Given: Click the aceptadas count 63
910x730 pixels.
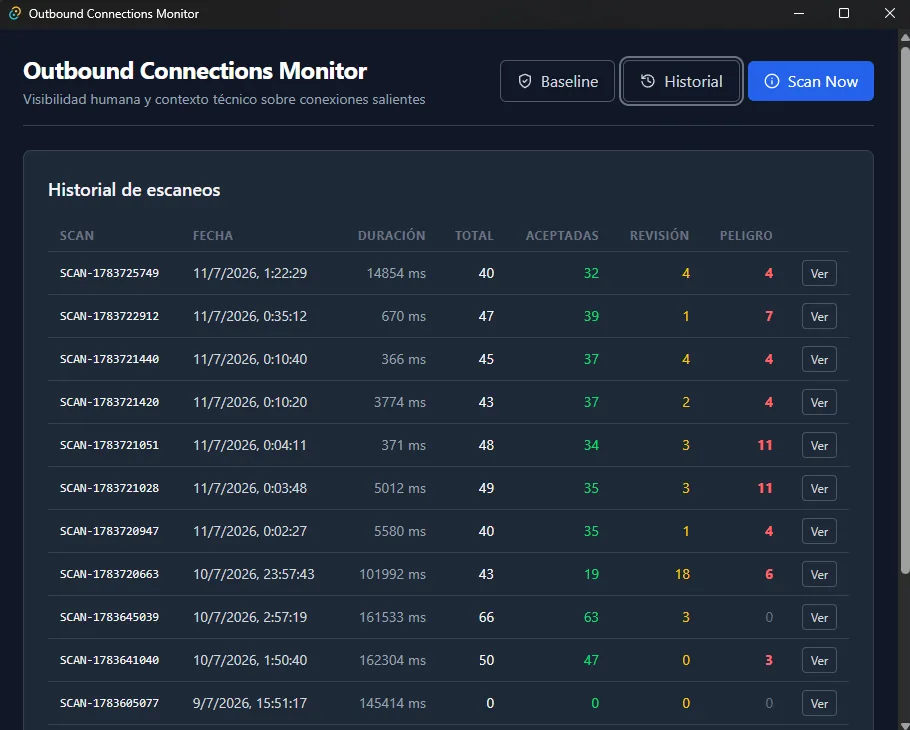Looking at the screenshot, I should [x=591, y=617].
